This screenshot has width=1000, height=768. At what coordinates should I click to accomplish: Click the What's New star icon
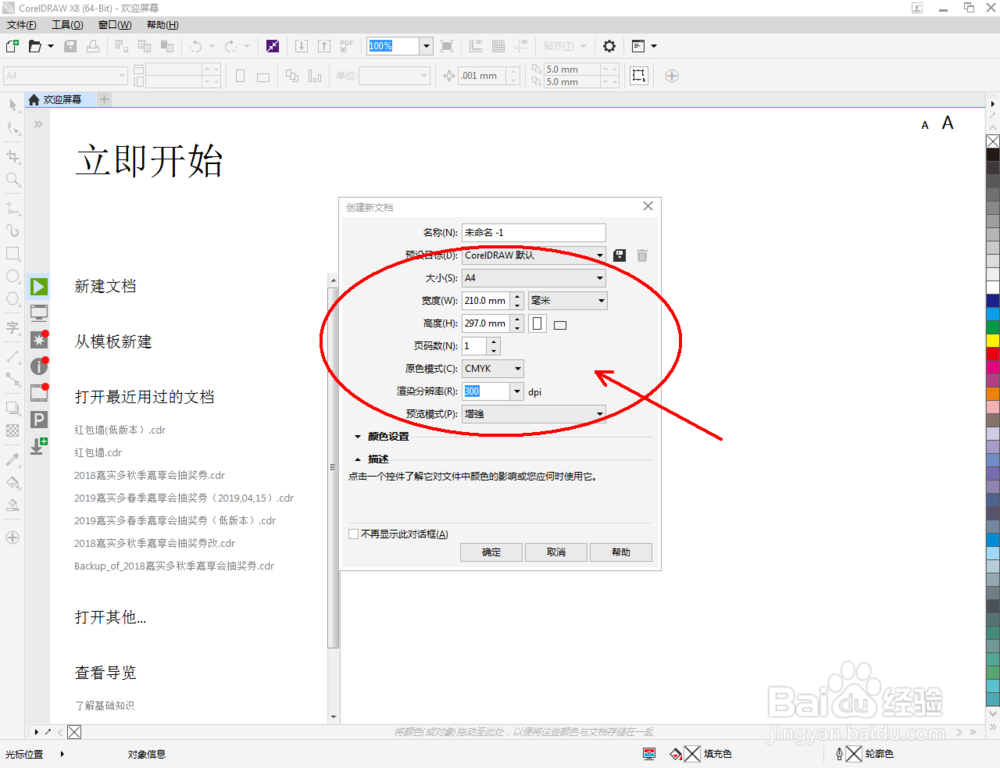point(39,339)
